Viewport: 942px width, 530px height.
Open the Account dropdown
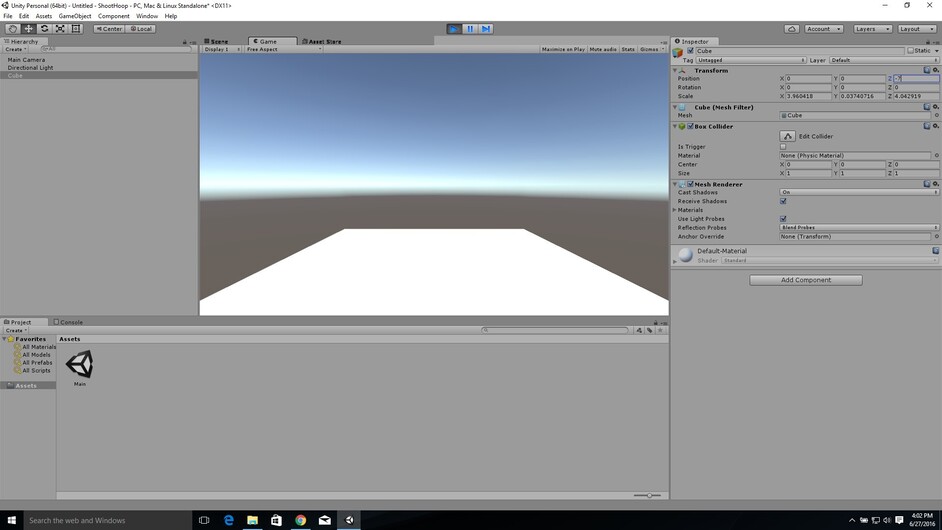pyautogui.click(x=824, y=29)
